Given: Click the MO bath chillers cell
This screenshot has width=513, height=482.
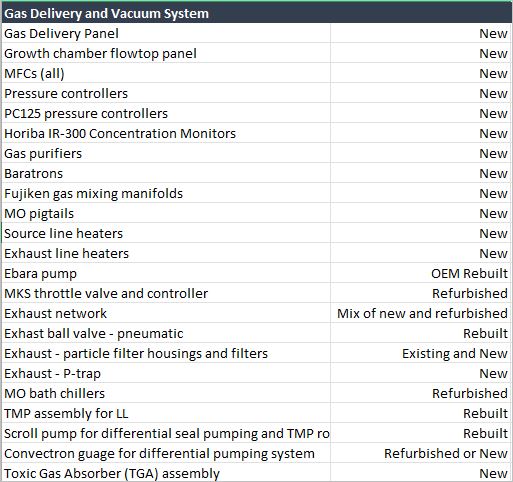Looking at the screenshot, I should tap(166, 393).
